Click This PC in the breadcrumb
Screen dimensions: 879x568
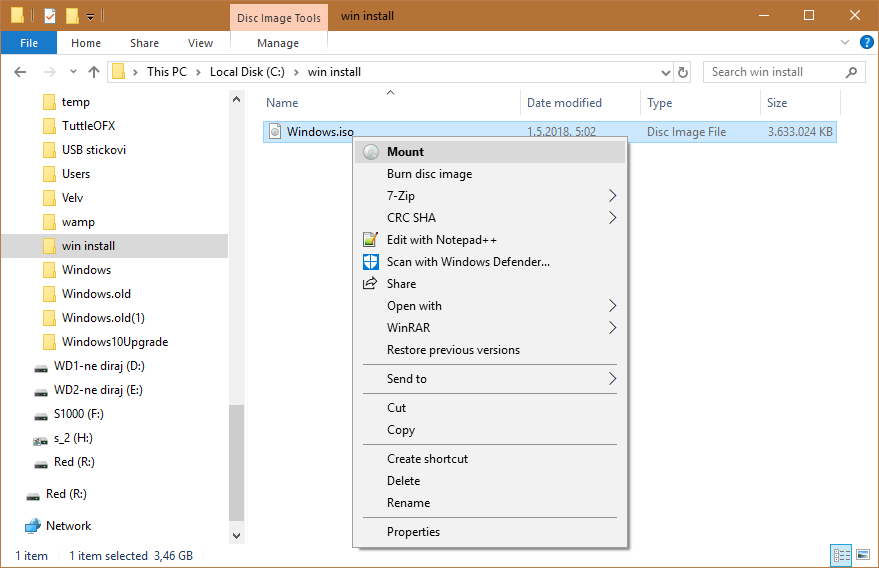(166, 72)
